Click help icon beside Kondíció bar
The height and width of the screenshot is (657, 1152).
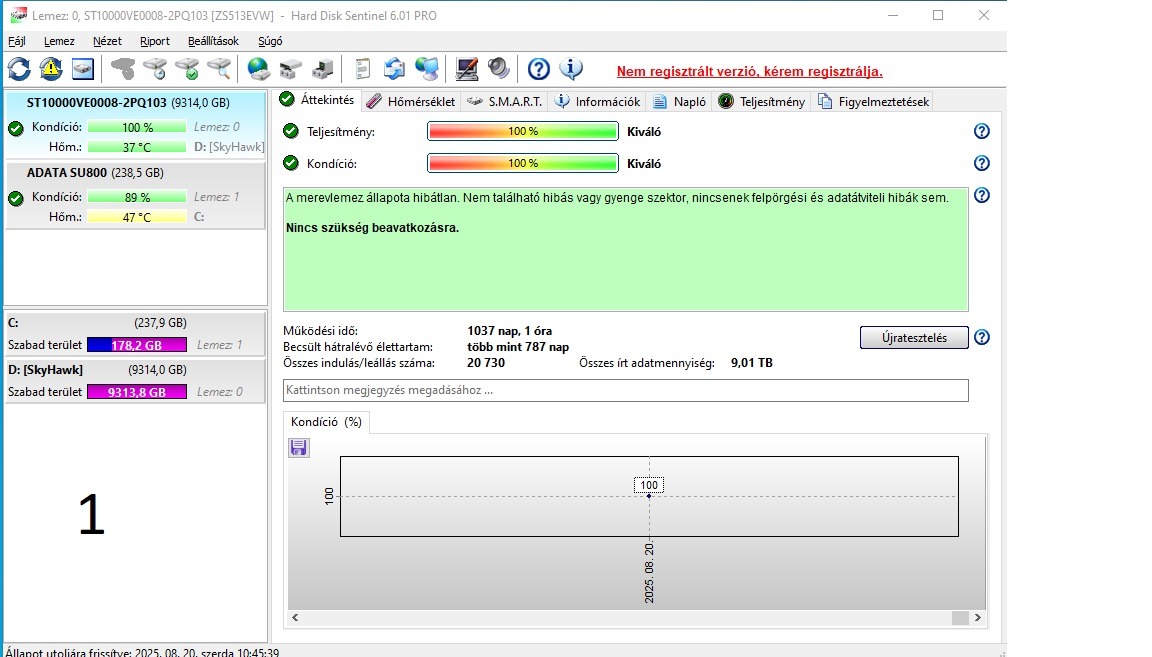[982, 163]
